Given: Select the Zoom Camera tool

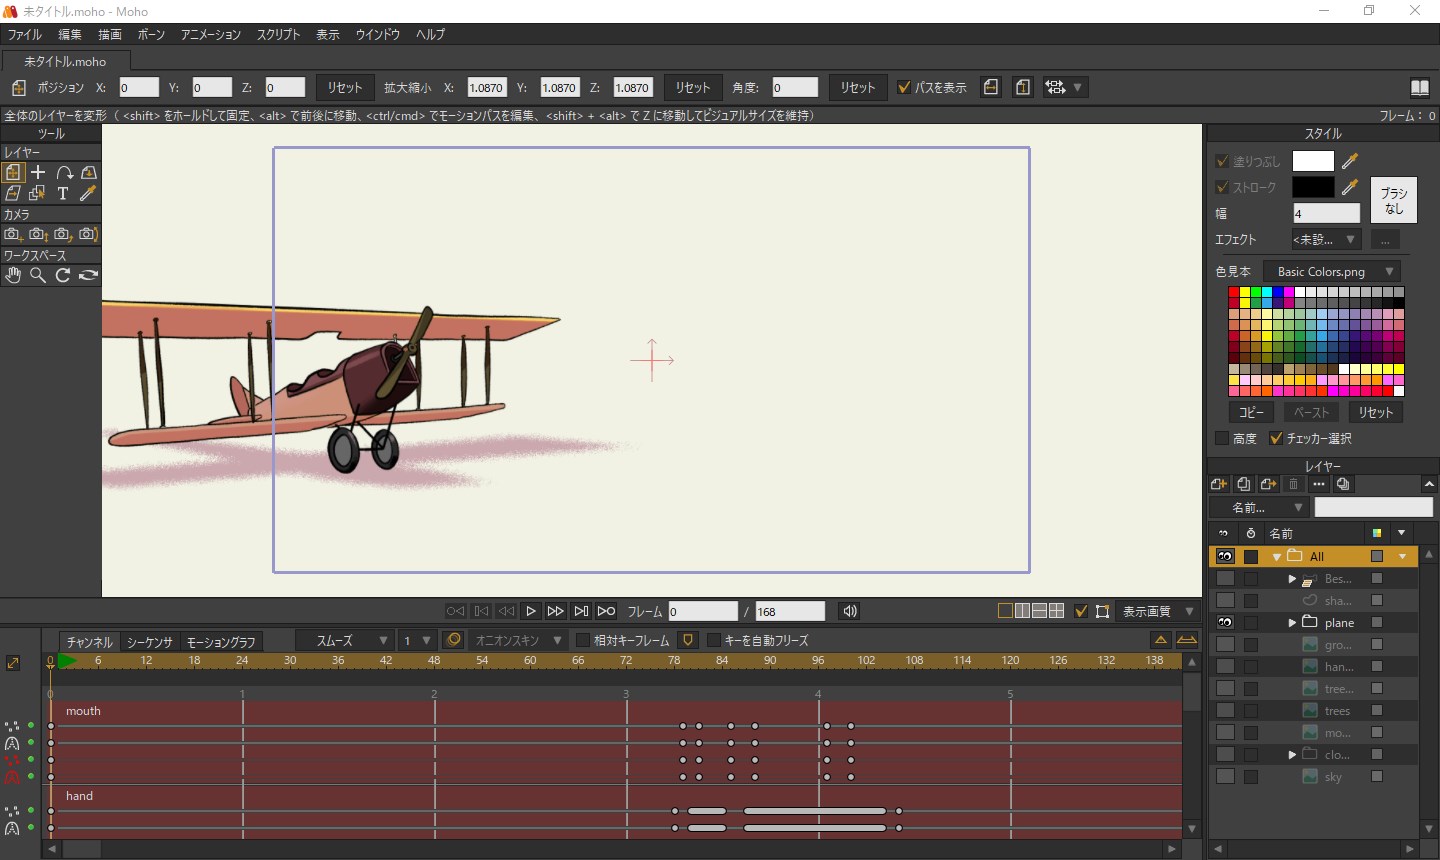Looking at the screenshot, I should pyautogui.click(x=38, y=234).
